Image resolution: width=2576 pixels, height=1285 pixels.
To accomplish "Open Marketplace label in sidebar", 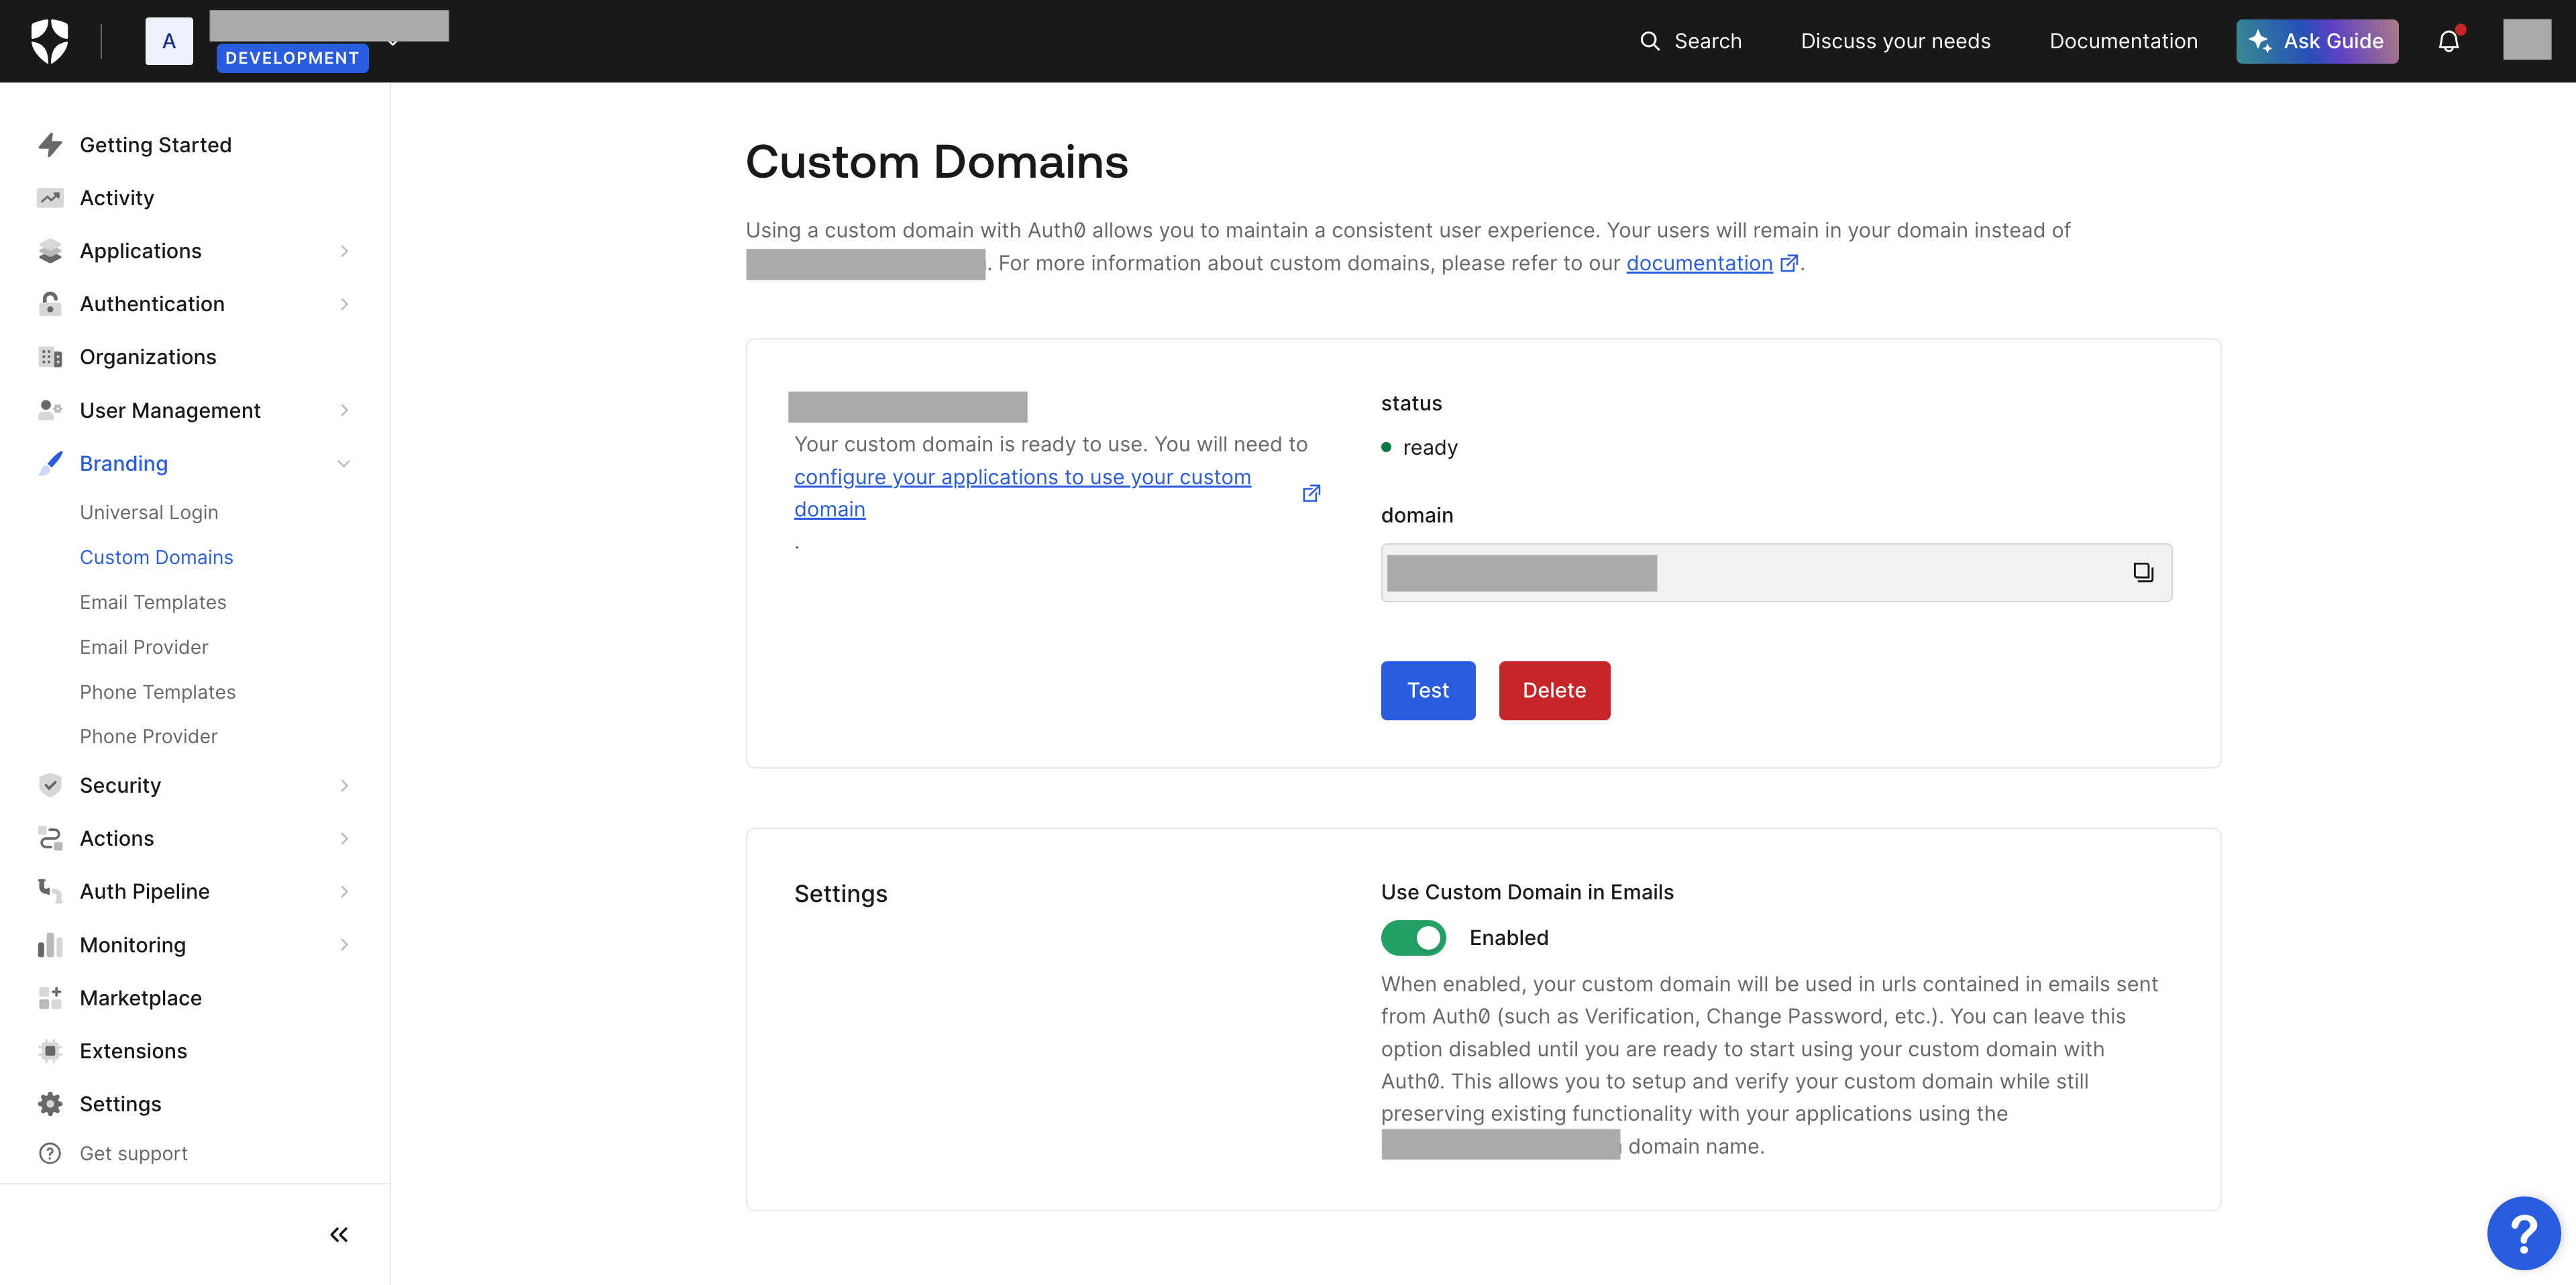I will point(141,997).
